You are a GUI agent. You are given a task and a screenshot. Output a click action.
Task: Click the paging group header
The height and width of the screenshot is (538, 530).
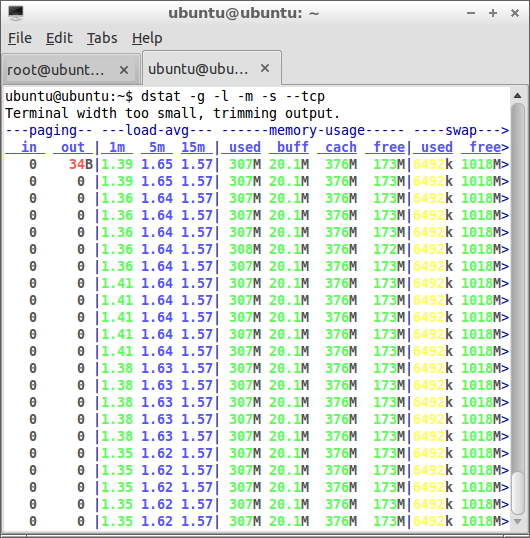49,130
